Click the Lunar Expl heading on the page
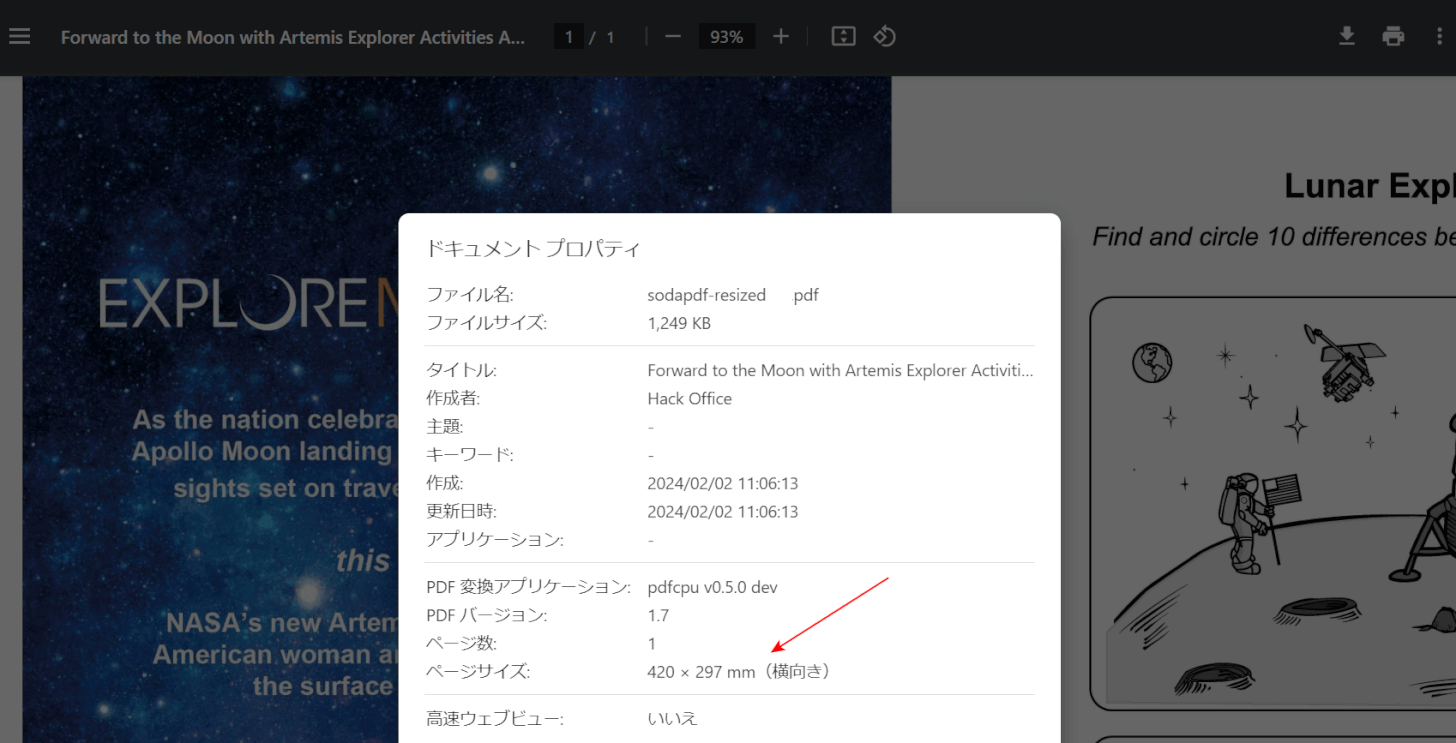This screenshot has width=1456, height=743. tap(1369, 186)
